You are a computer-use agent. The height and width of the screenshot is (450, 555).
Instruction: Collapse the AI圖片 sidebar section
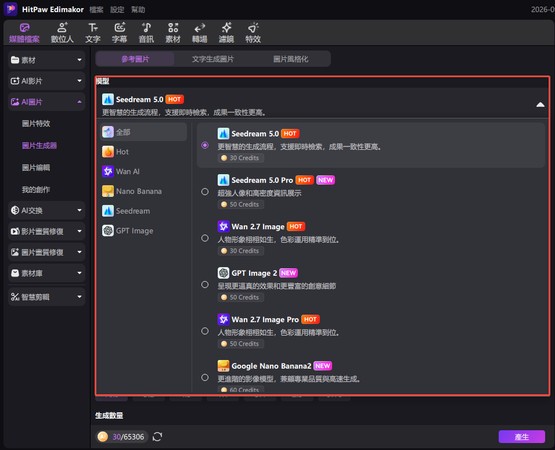(46, 102)
